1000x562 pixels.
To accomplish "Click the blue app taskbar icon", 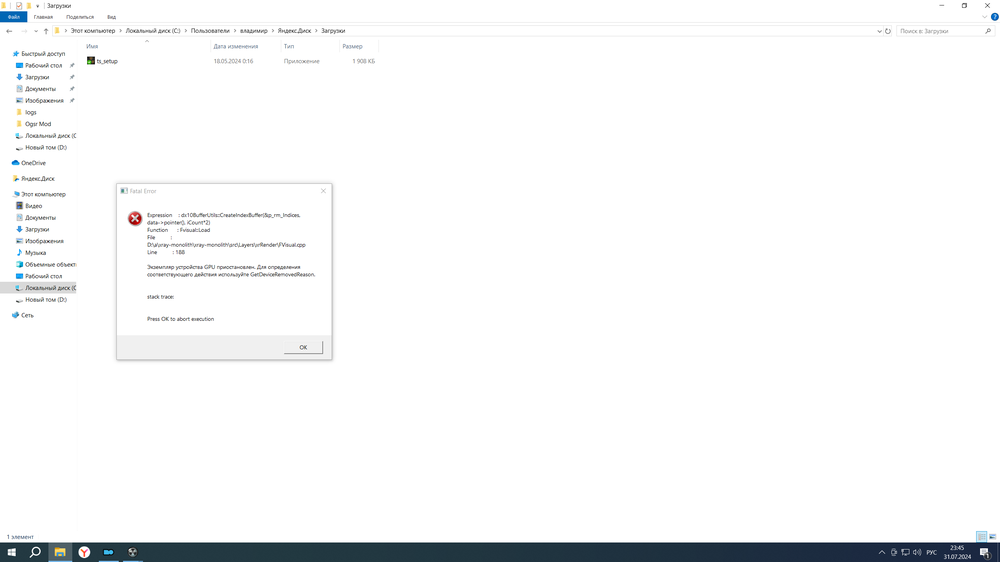I will [108, 552].
